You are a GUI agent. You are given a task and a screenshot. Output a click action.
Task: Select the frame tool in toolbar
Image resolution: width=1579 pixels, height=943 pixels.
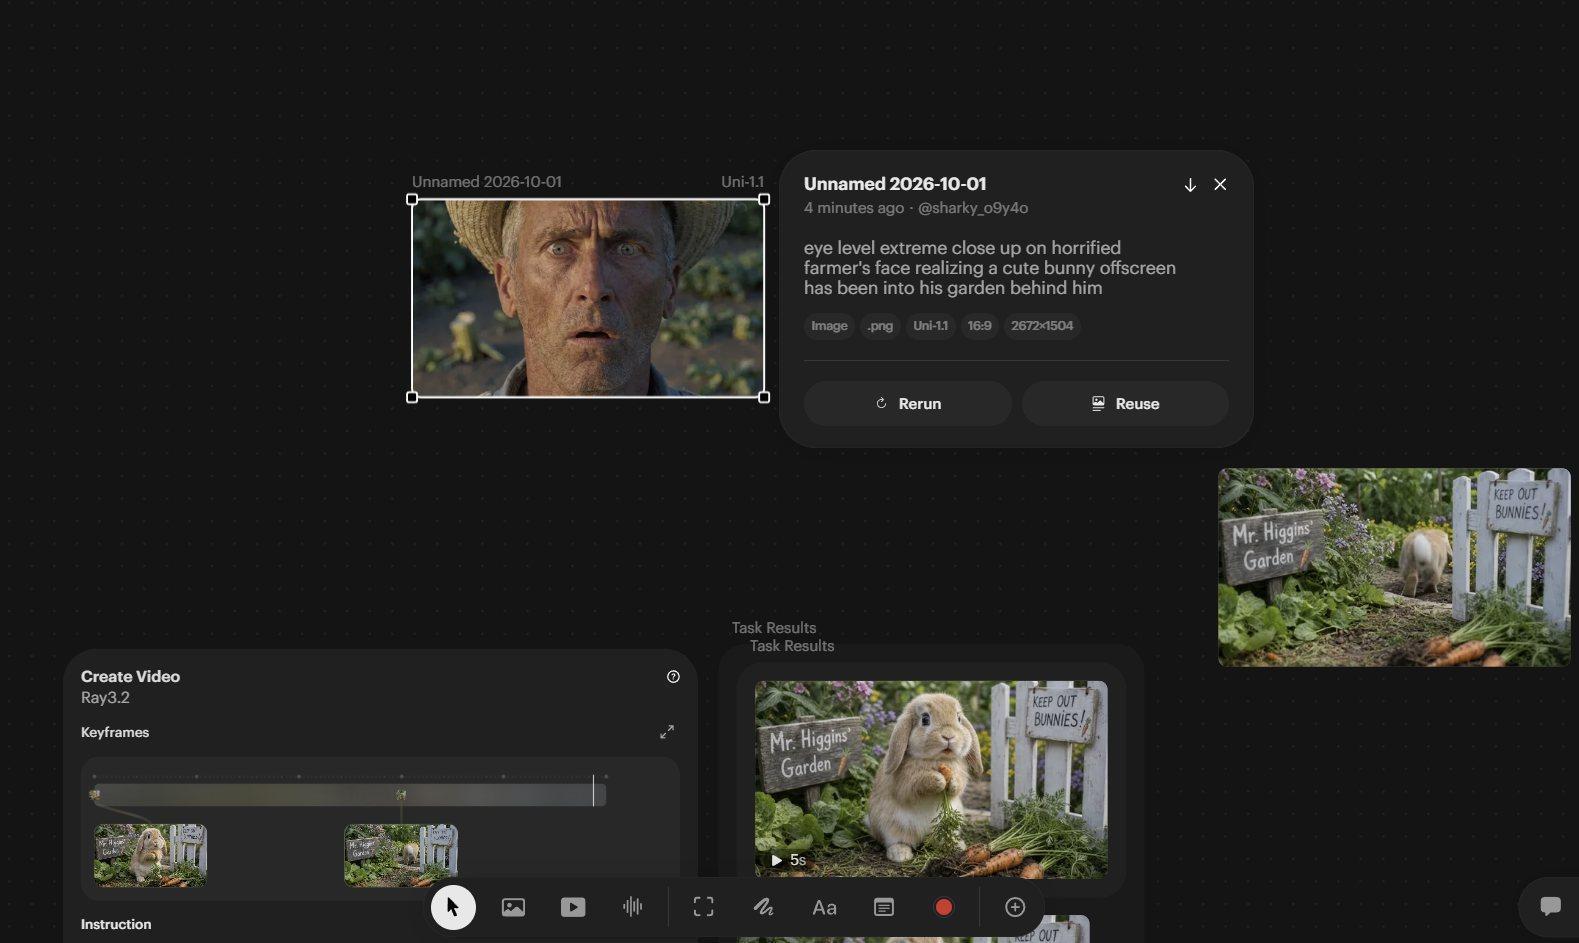tap(704, 907)
